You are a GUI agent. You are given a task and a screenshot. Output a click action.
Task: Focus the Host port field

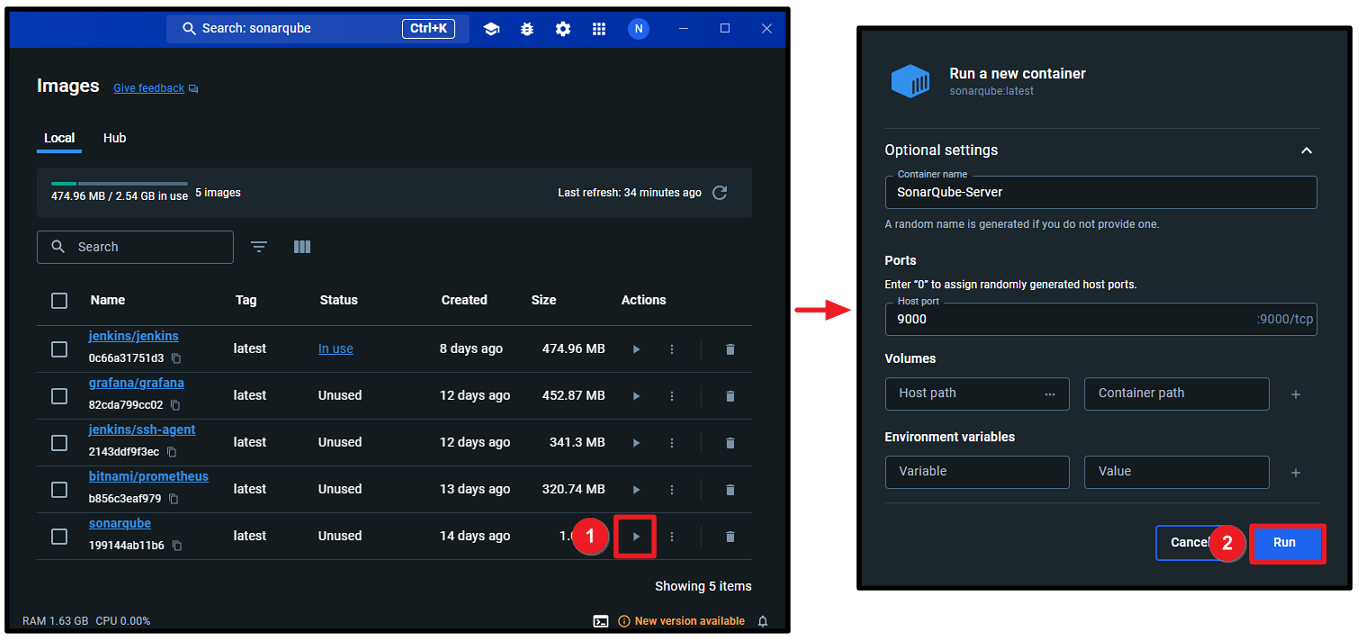[1101, 319]
